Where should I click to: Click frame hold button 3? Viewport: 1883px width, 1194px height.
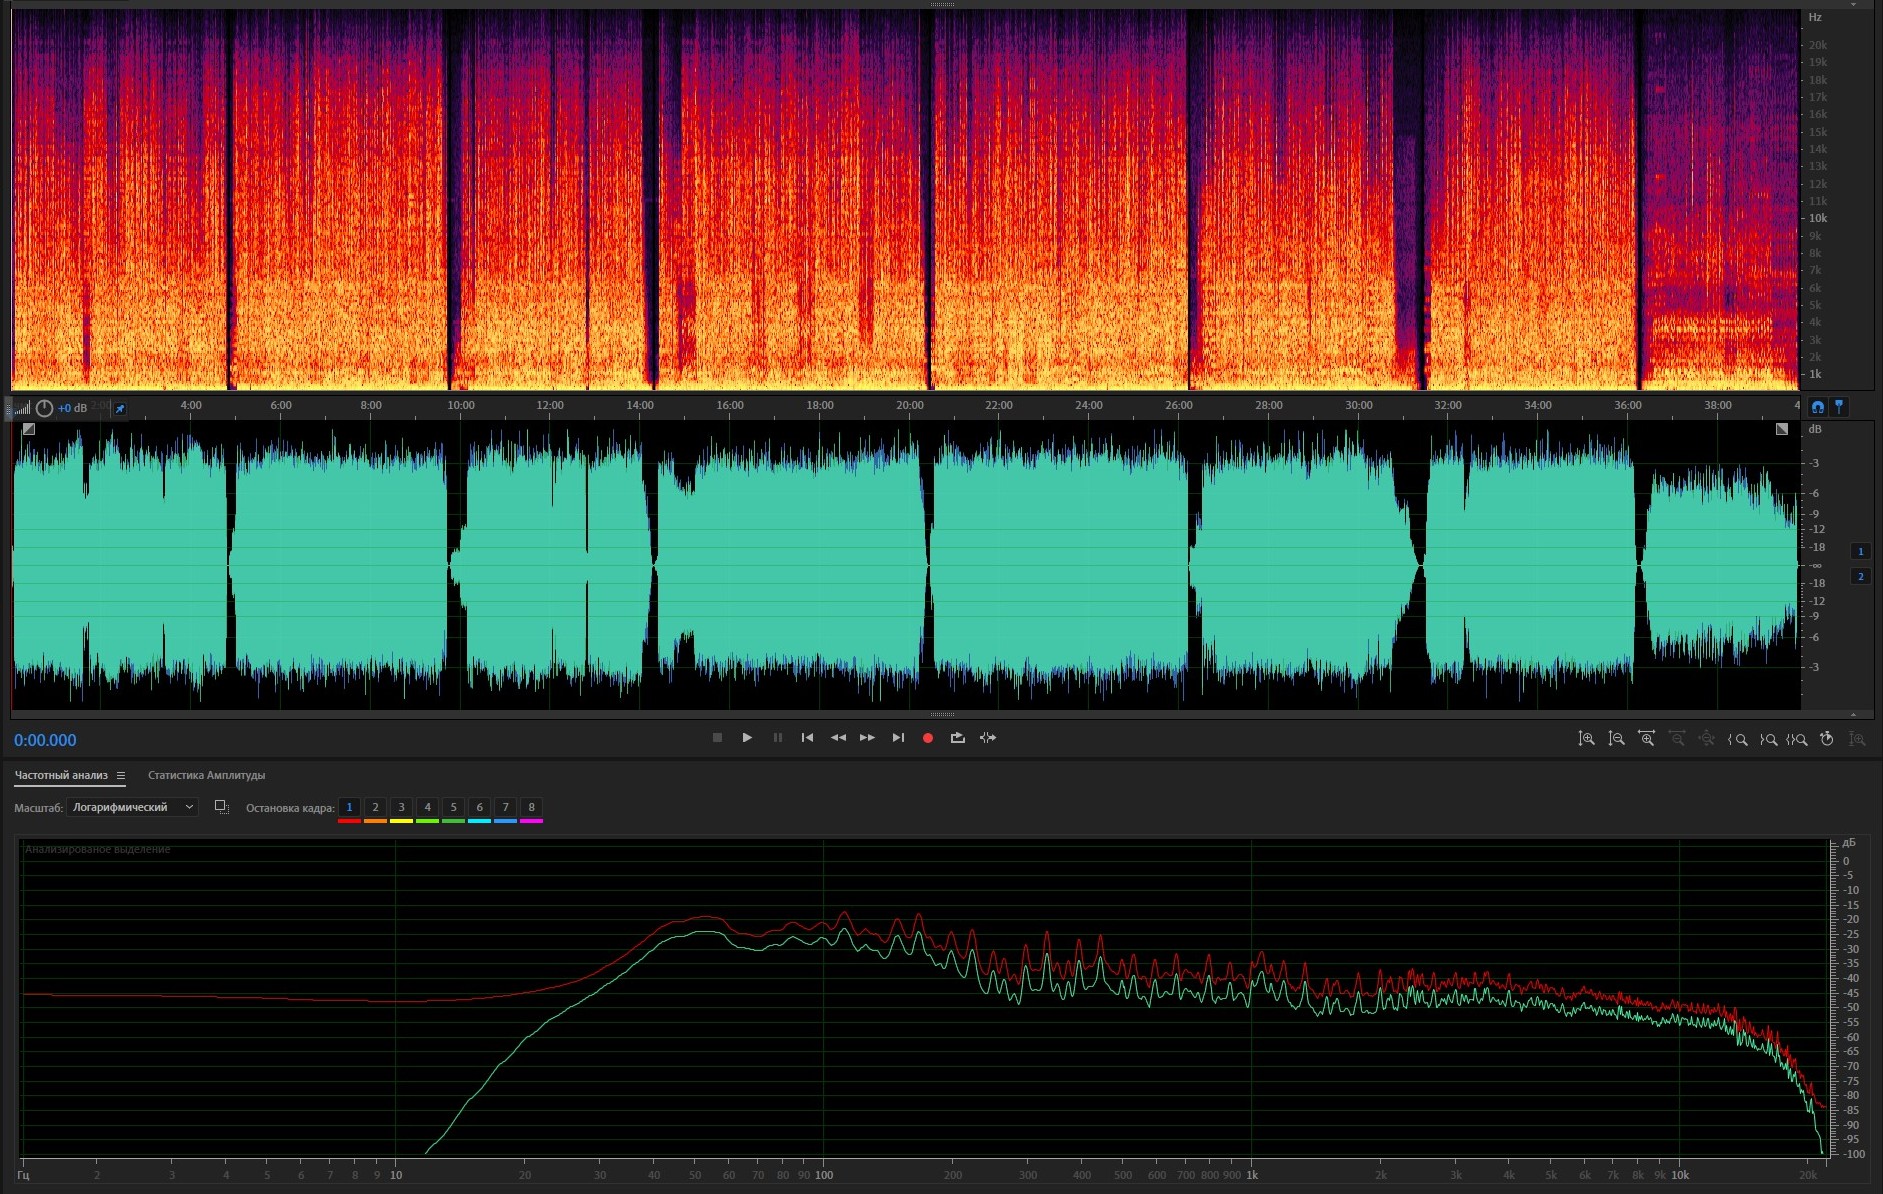401,807
